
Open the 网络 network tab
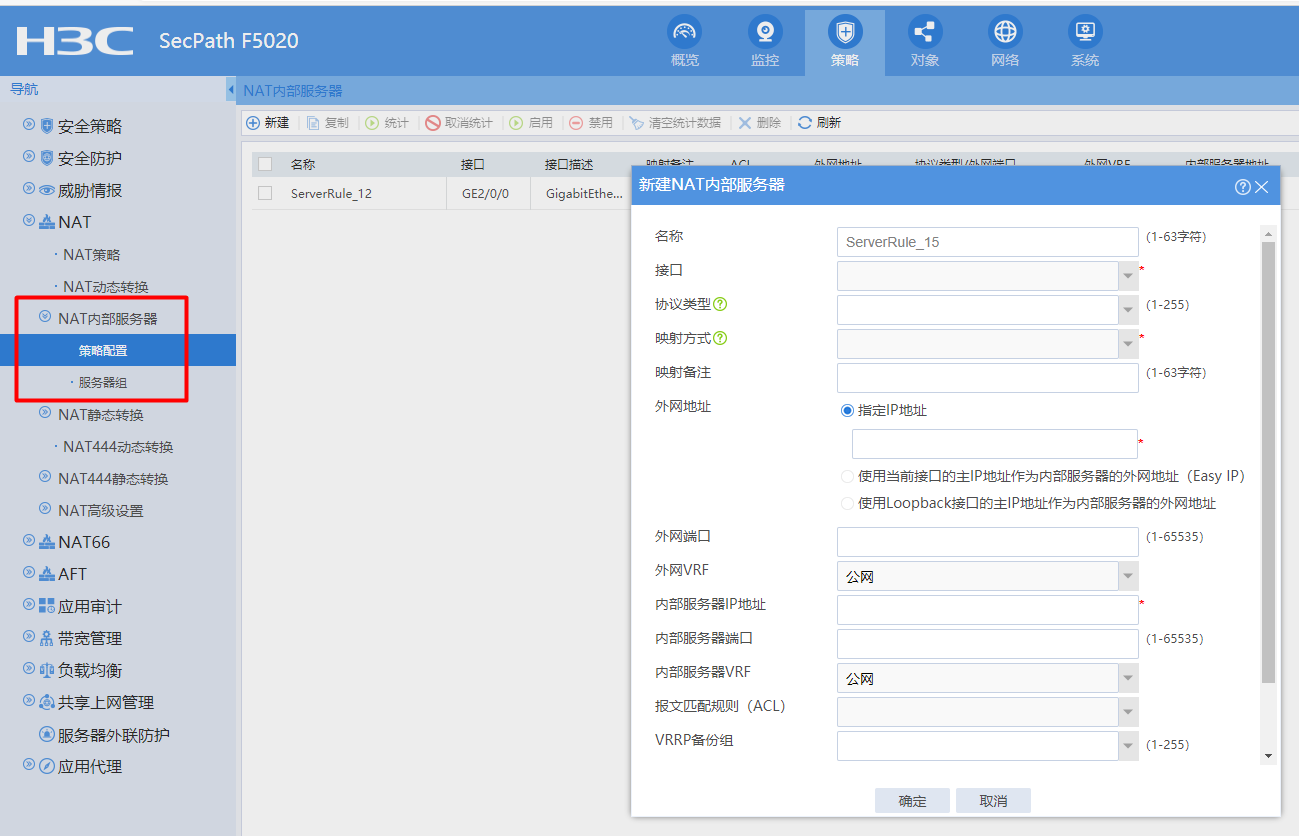click(x=1005, y=43)
